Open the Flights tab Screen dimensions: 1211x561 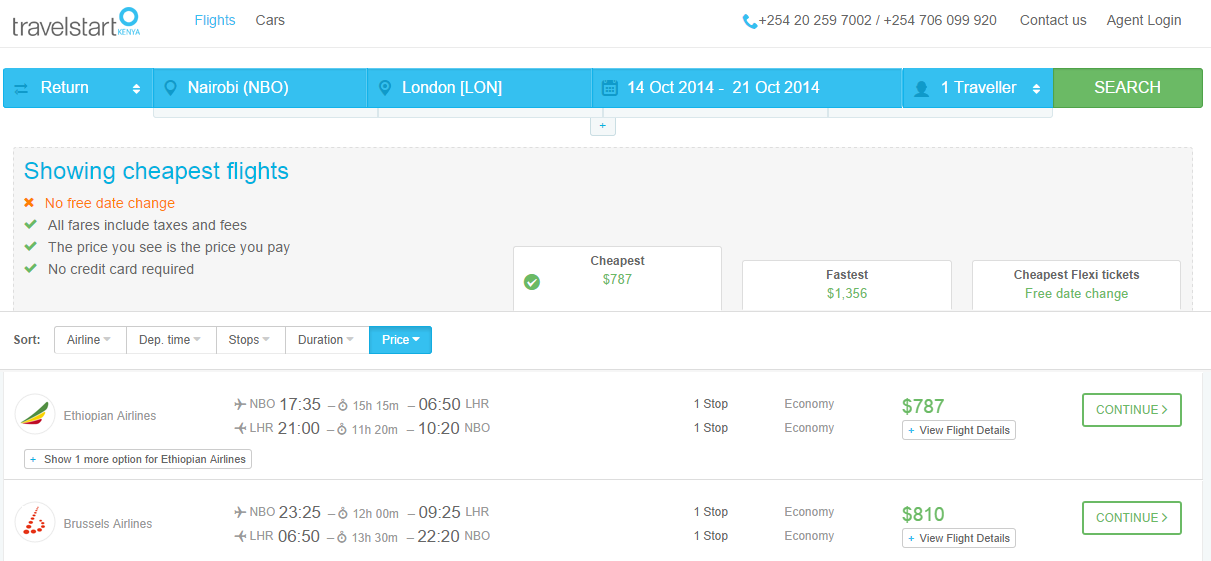(x=215, y=20)
